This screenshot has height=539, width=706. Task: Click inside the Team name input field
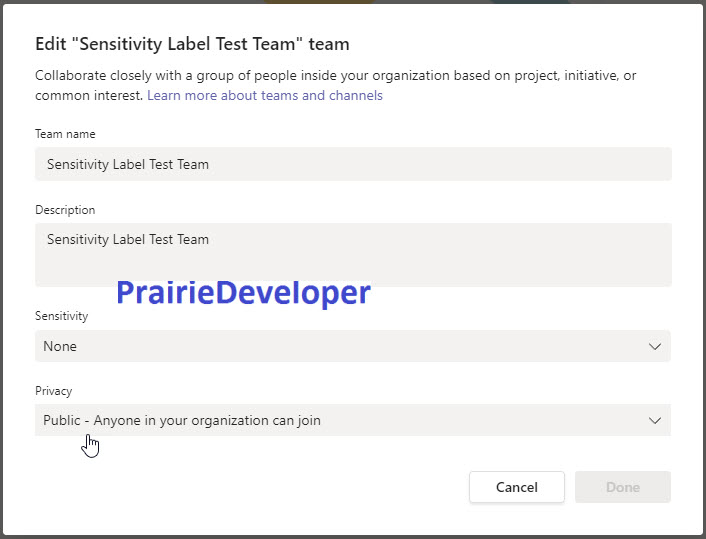pos(353,164)
